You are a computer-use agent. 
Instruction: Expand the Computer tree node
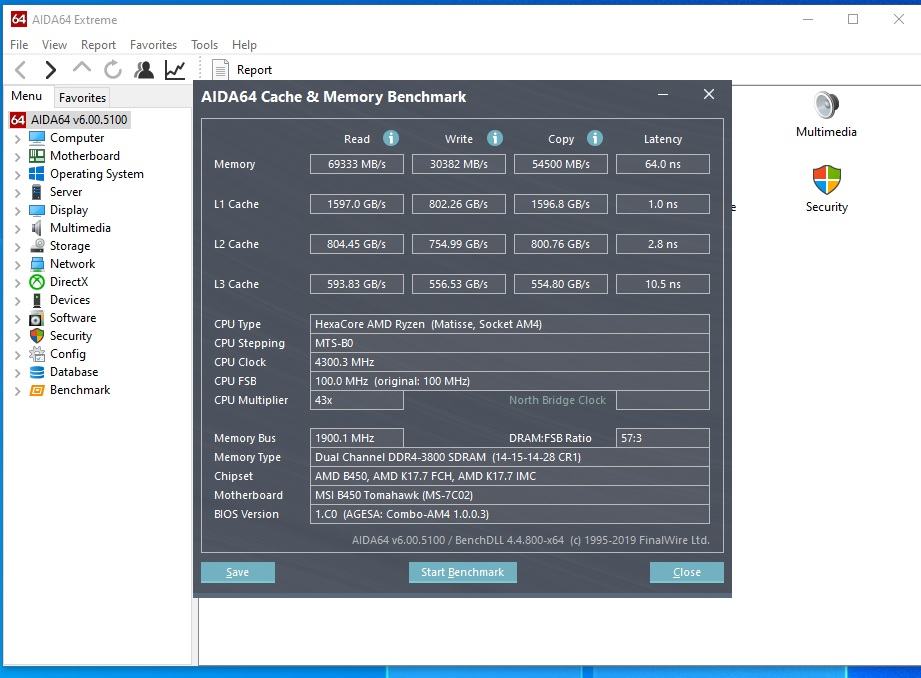[18, 139]
